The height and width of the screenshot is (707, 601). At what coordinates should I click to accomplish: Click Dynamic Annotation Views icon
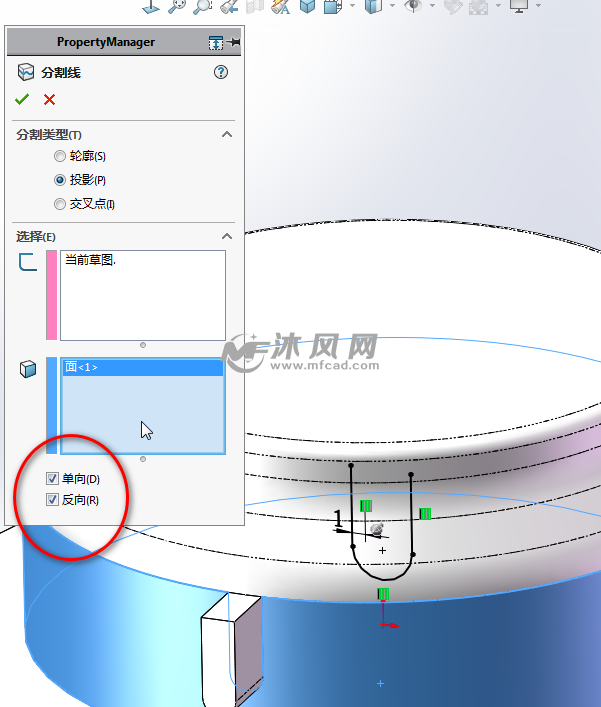click(x=280, y=5)
